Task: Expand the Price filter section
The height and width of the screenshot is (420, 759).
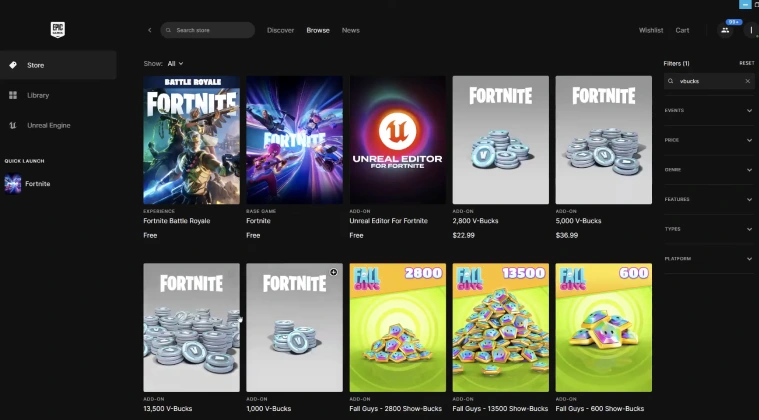Action: (709, 140)
